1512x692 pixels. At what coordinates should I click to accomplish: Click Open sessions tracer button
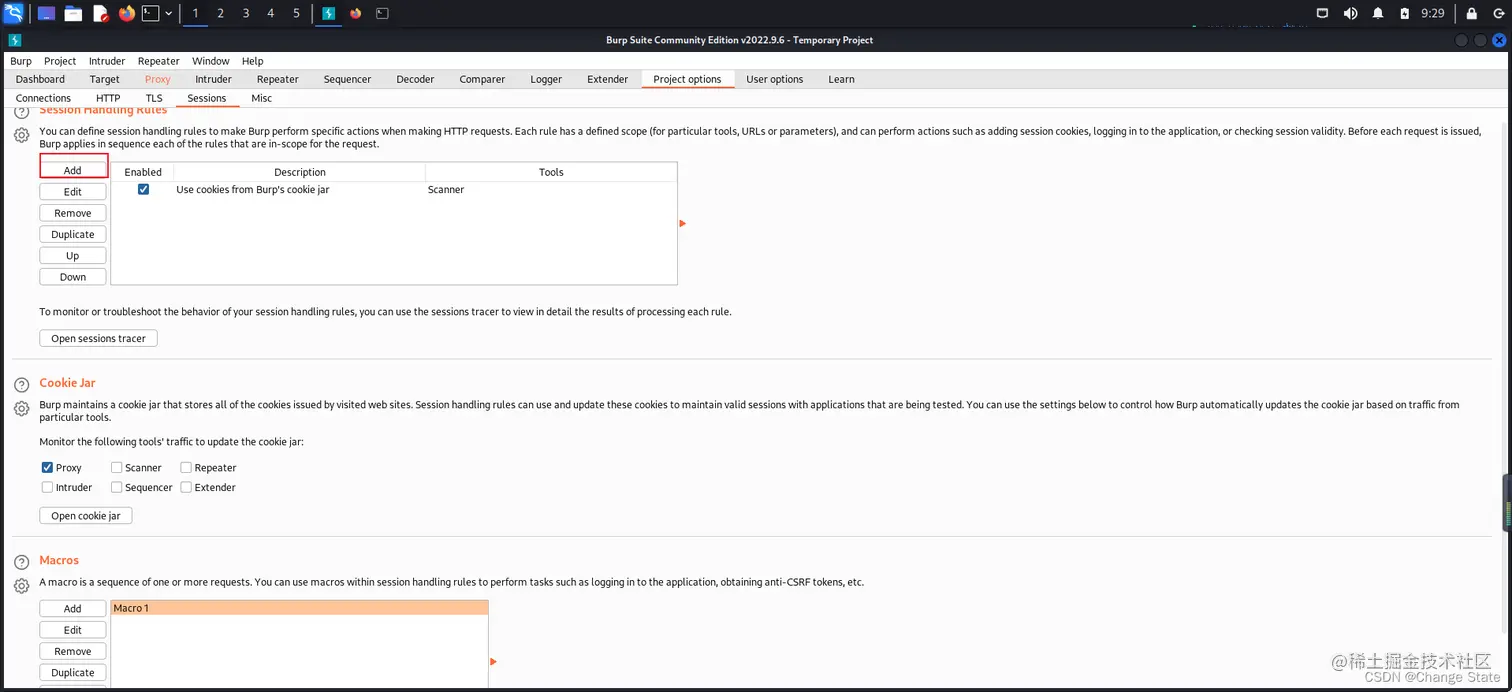point(99,338)
